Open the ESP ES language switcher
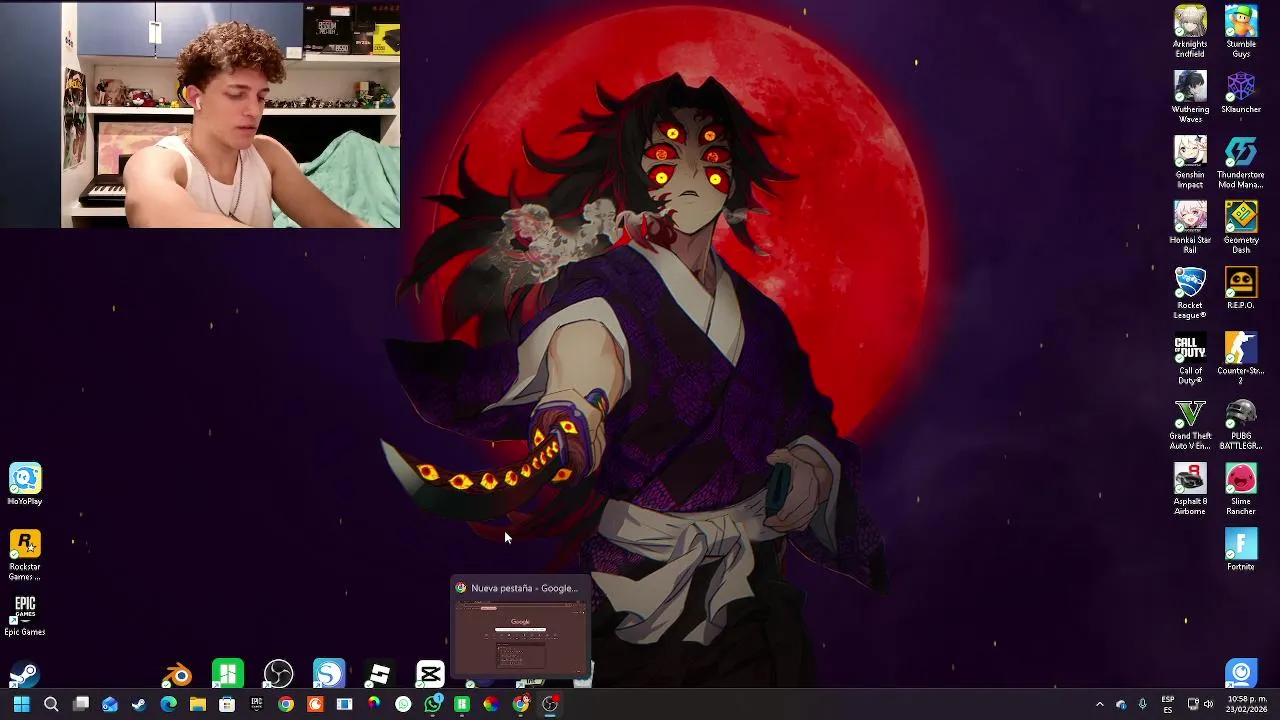 click(x=1168, y=704)
